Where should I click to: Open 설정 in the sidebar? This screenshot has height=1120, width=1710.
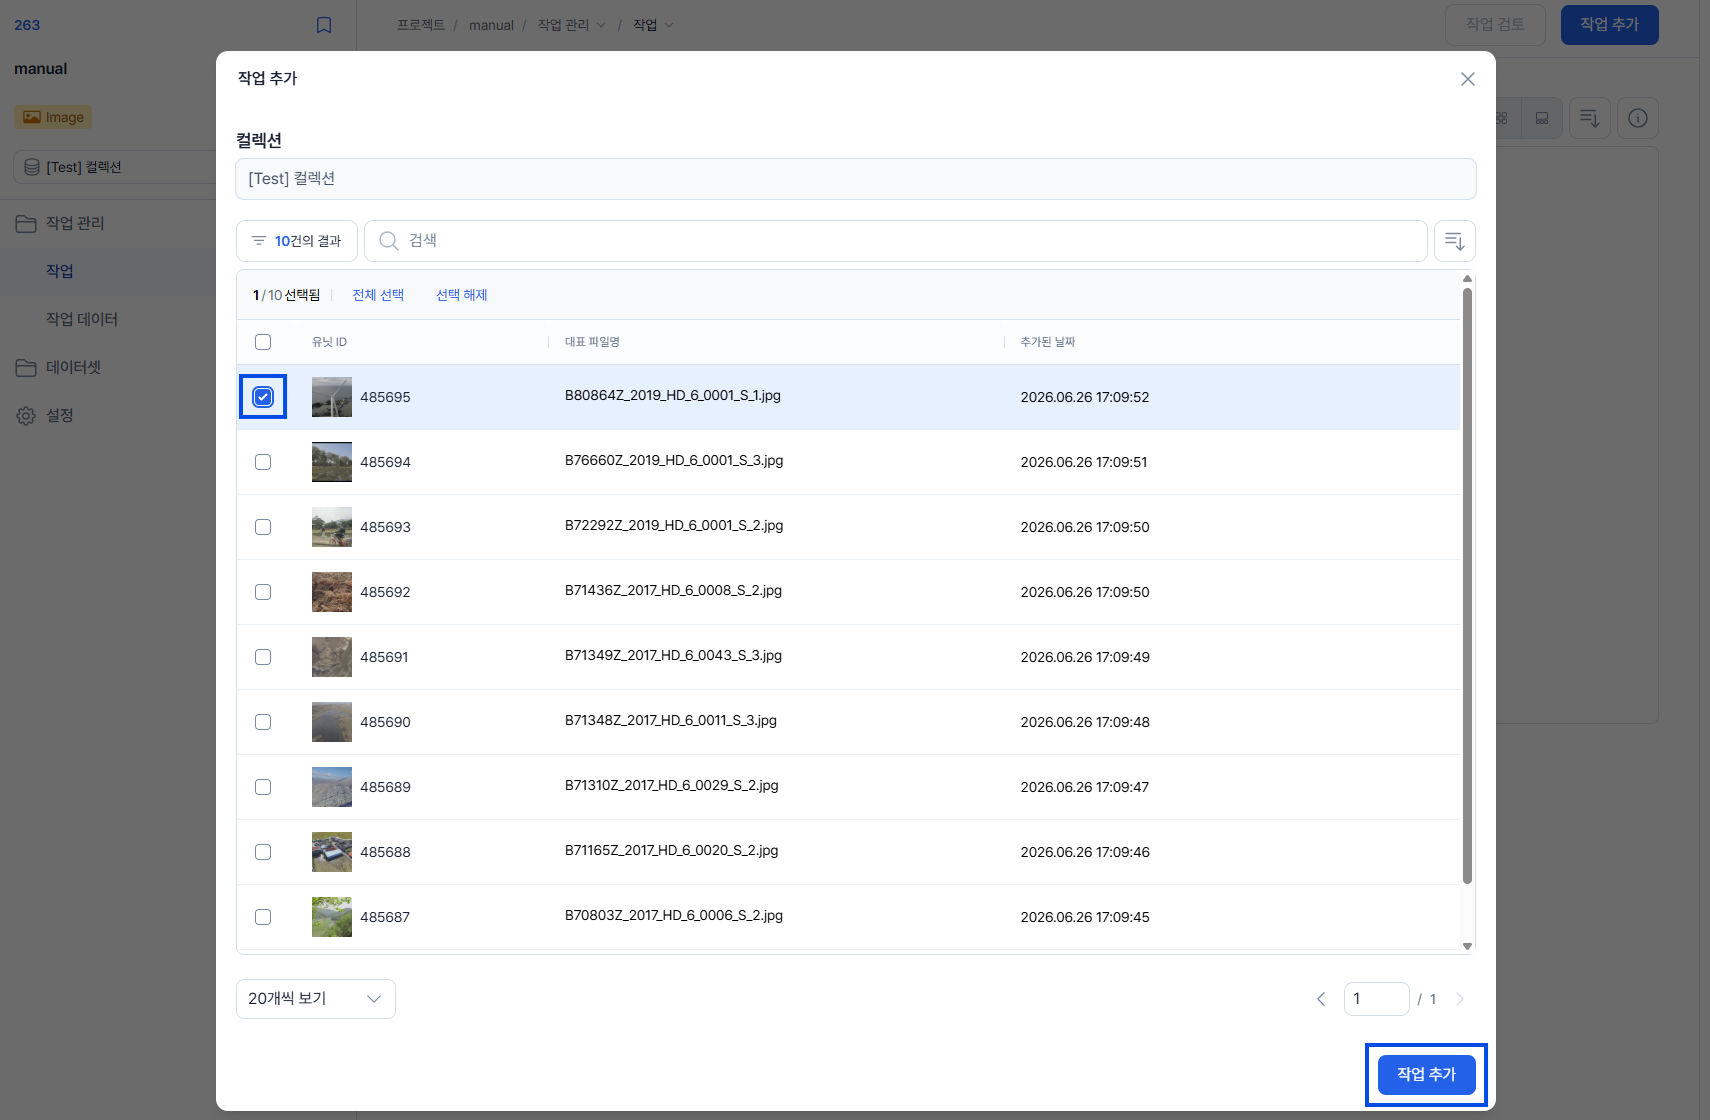[60, 415]
